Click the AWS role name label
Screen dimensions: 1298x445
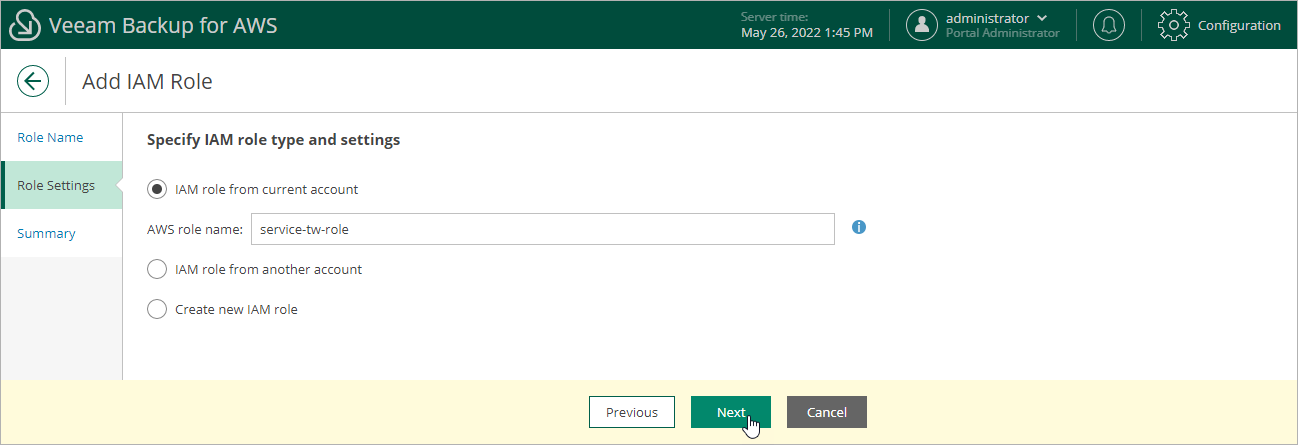click(195, 229)
